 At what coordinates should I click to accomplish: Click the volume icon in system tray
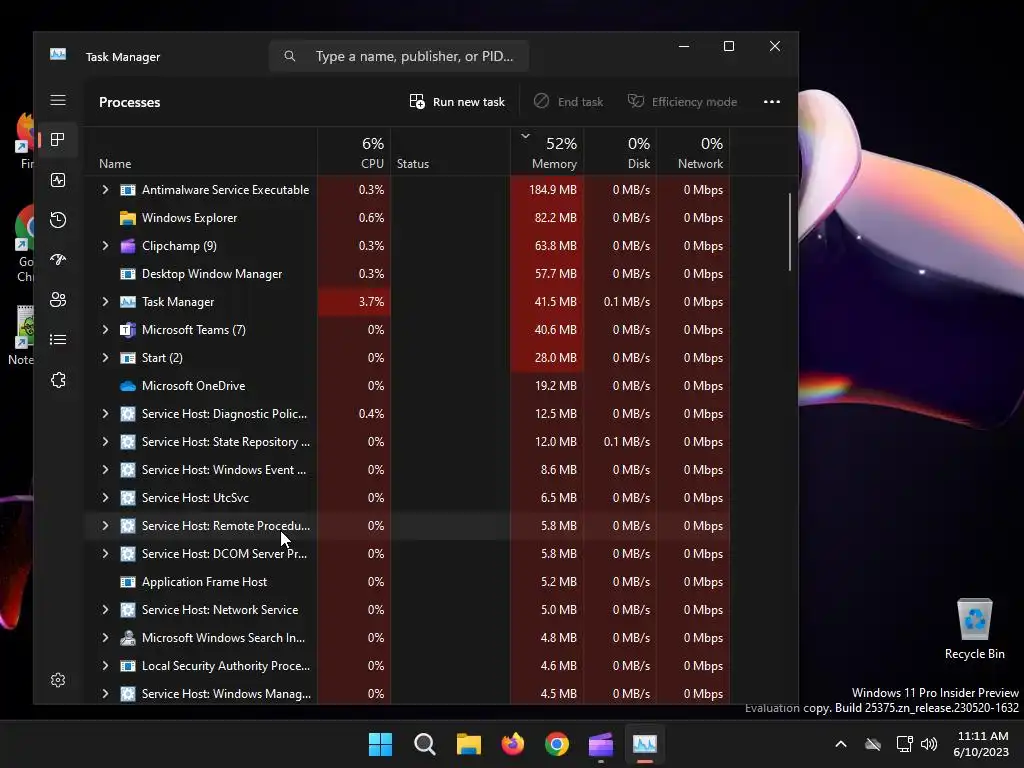929,744
